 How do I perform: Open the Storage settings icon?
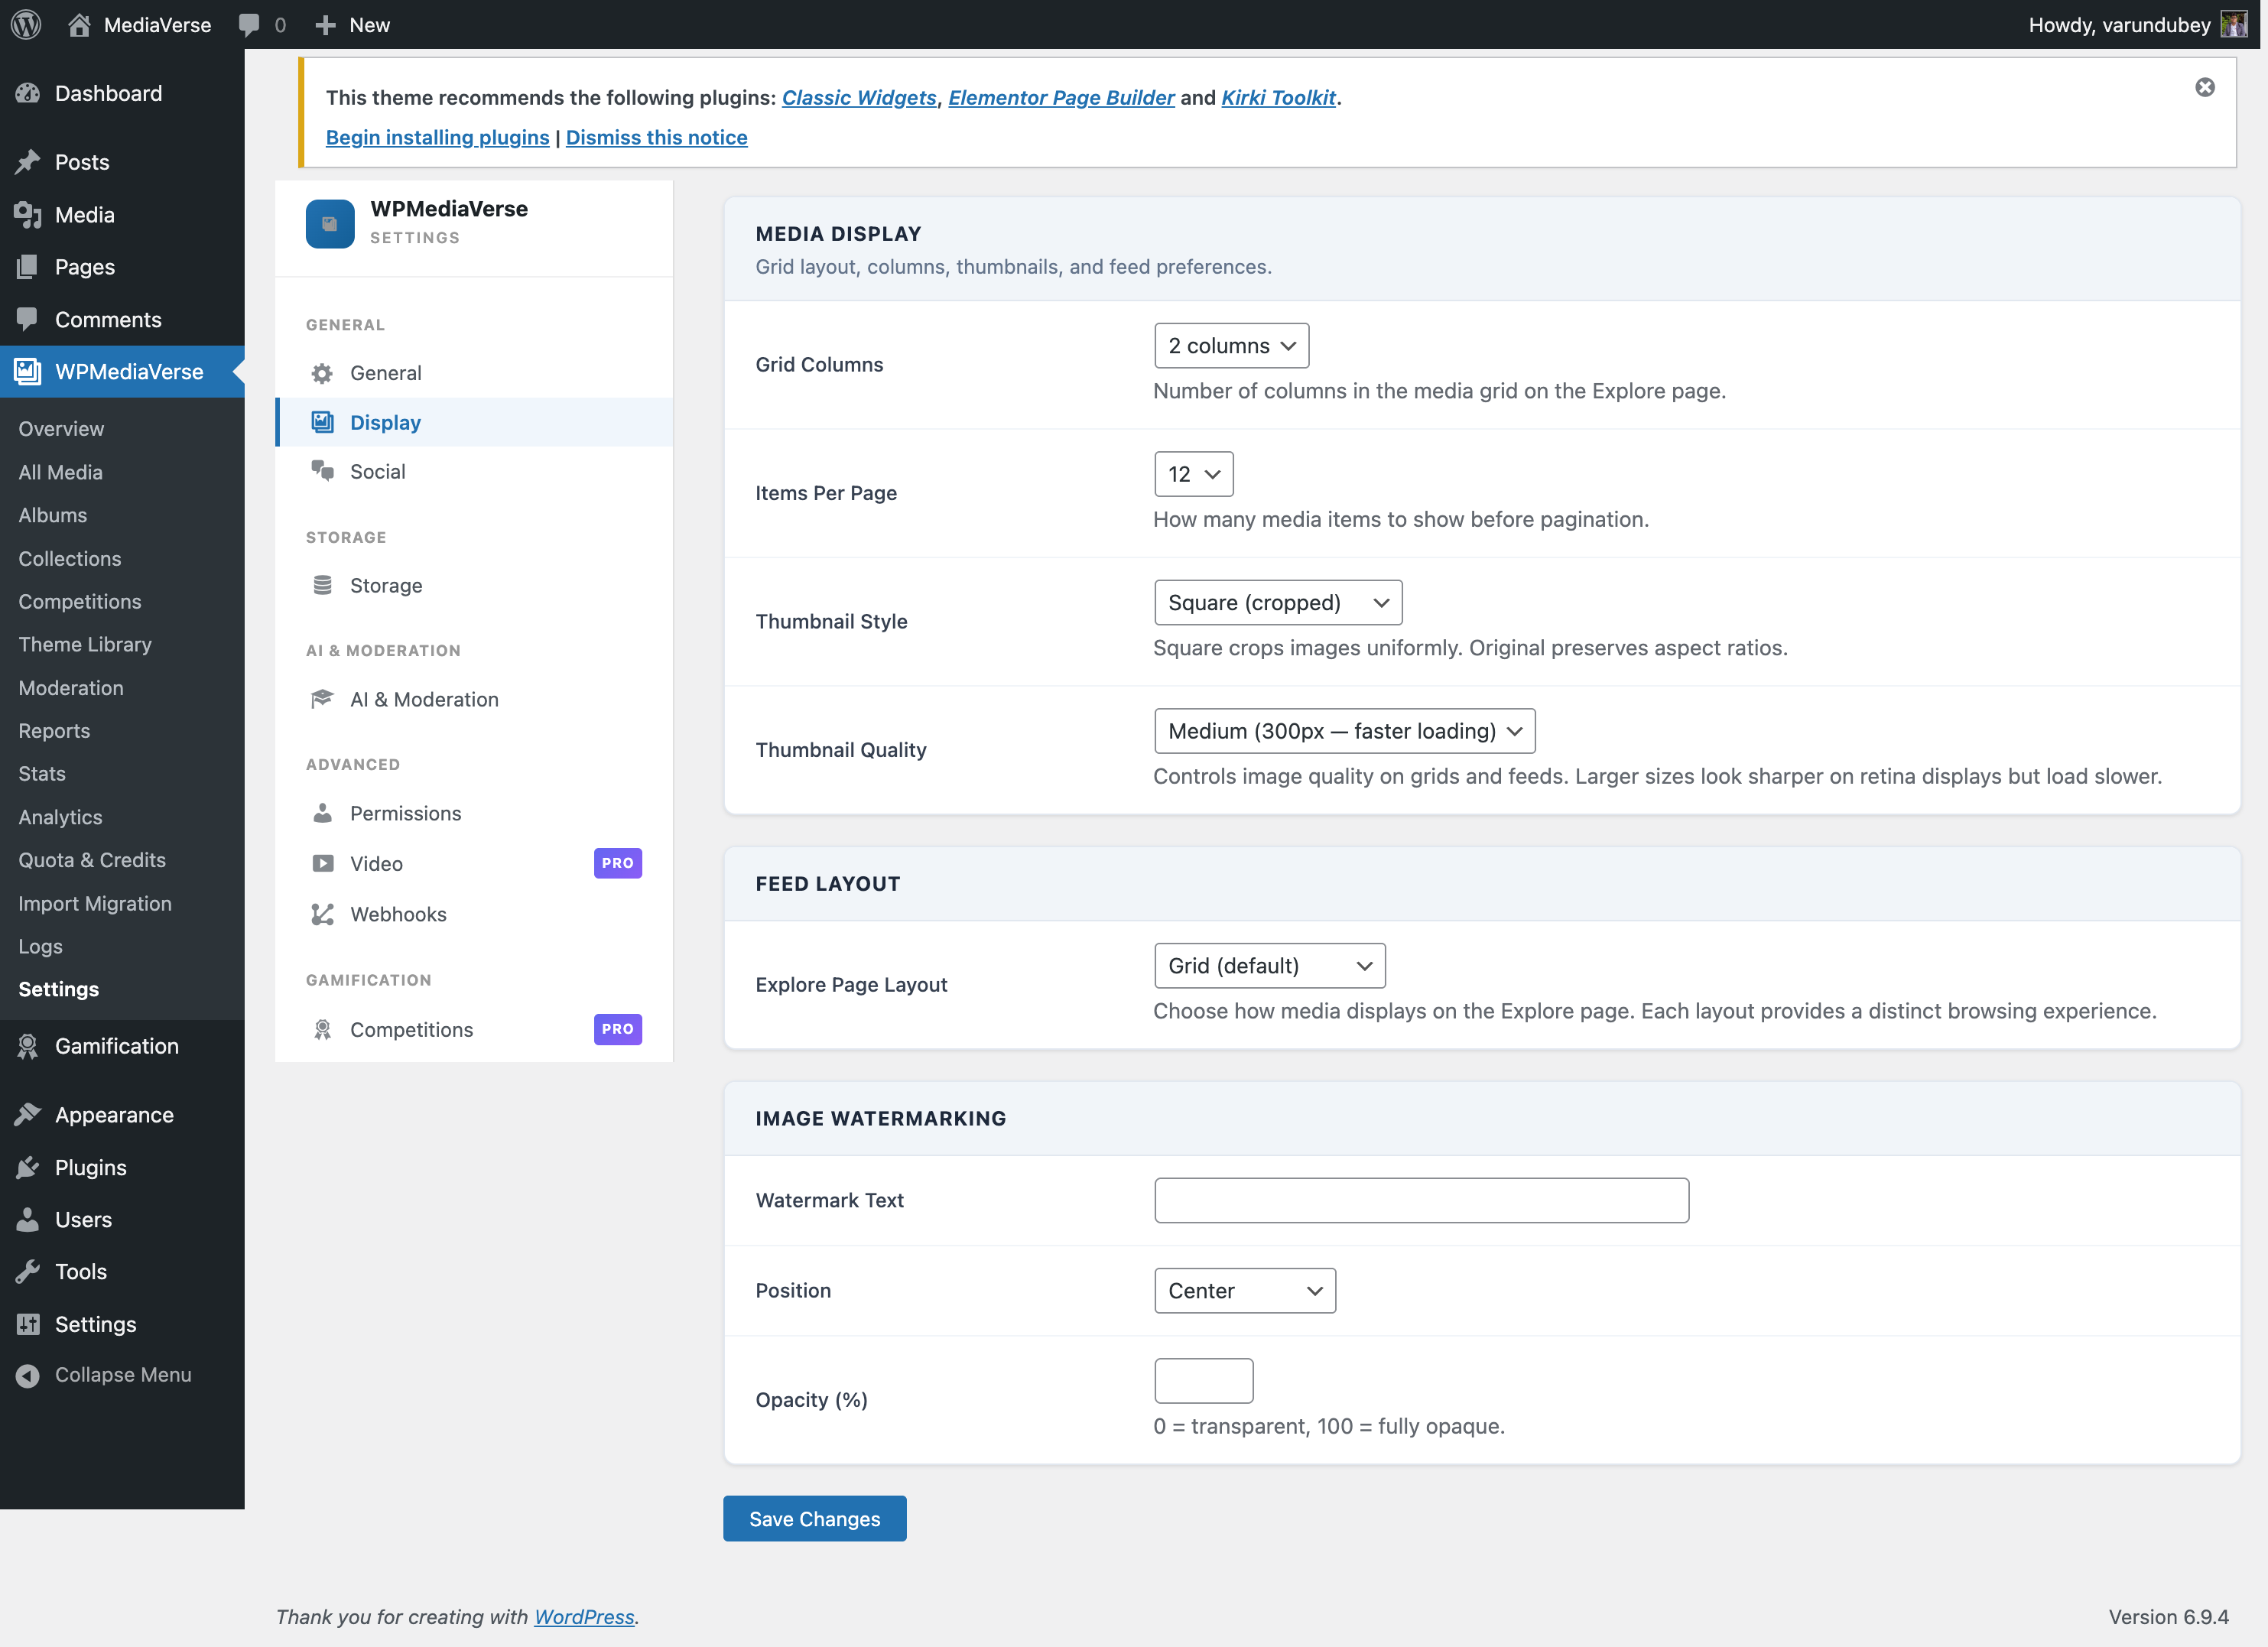322,585
